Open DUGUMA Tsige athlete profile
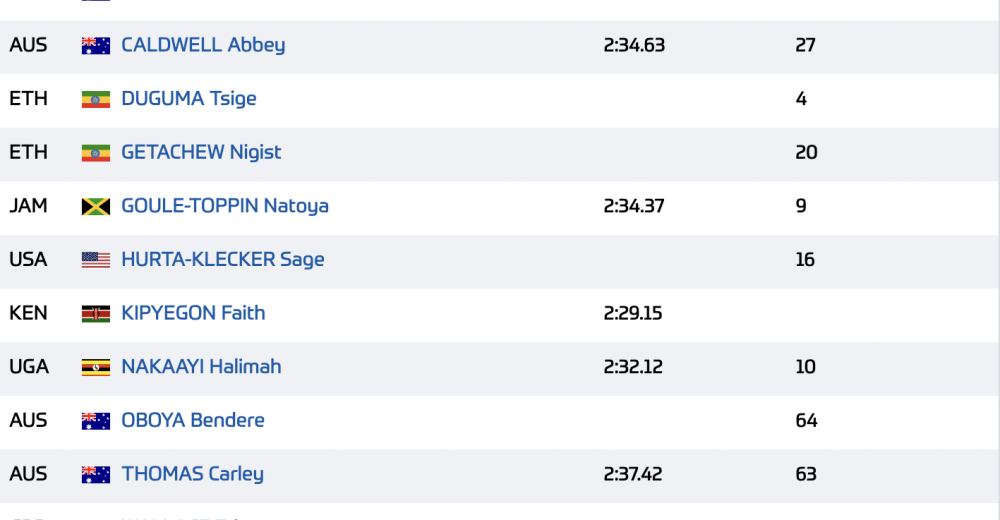This screenshot has width=1000, height=520. [x=189, y=99]
